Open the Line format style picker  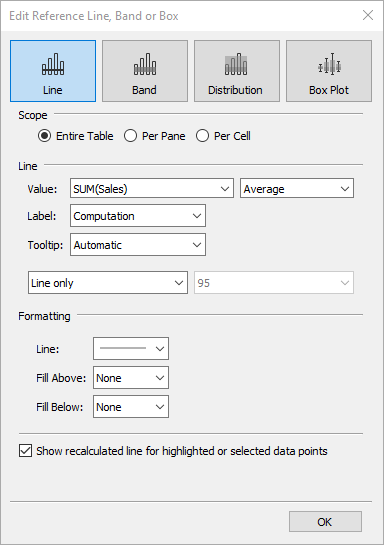pos(131,348)
